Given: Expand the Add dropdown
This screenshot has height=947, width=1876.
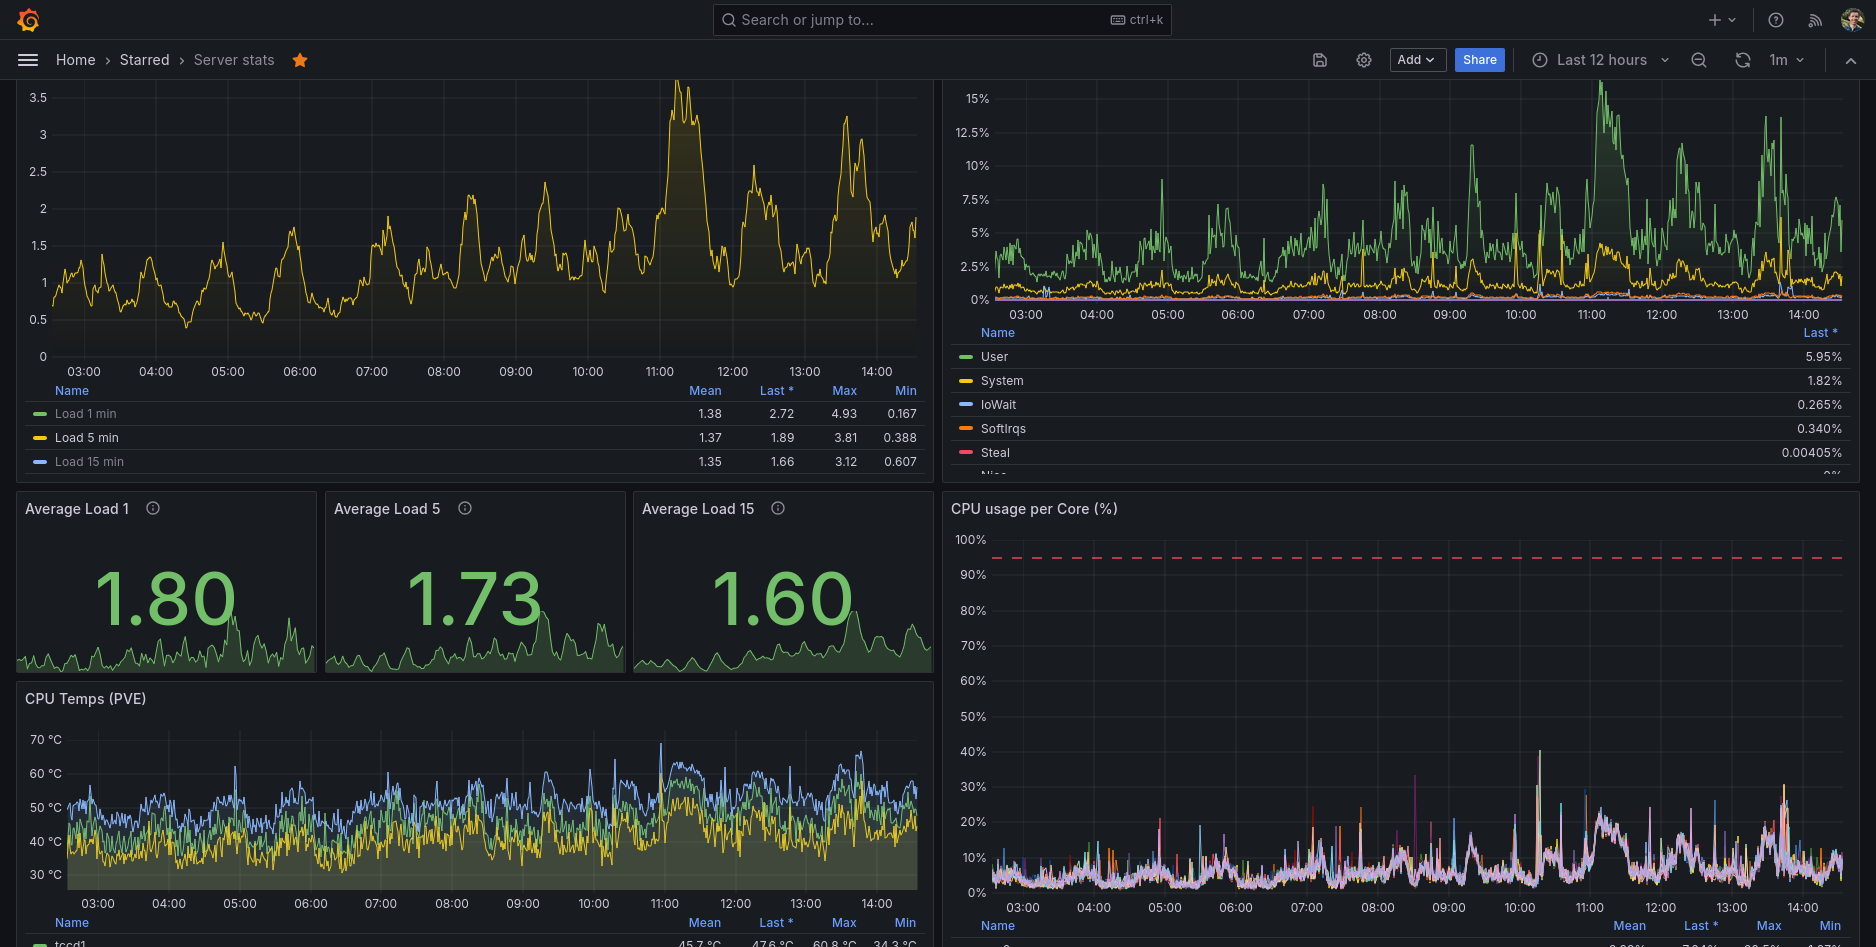Looking at the screenshot, I should click(1417, 60).
